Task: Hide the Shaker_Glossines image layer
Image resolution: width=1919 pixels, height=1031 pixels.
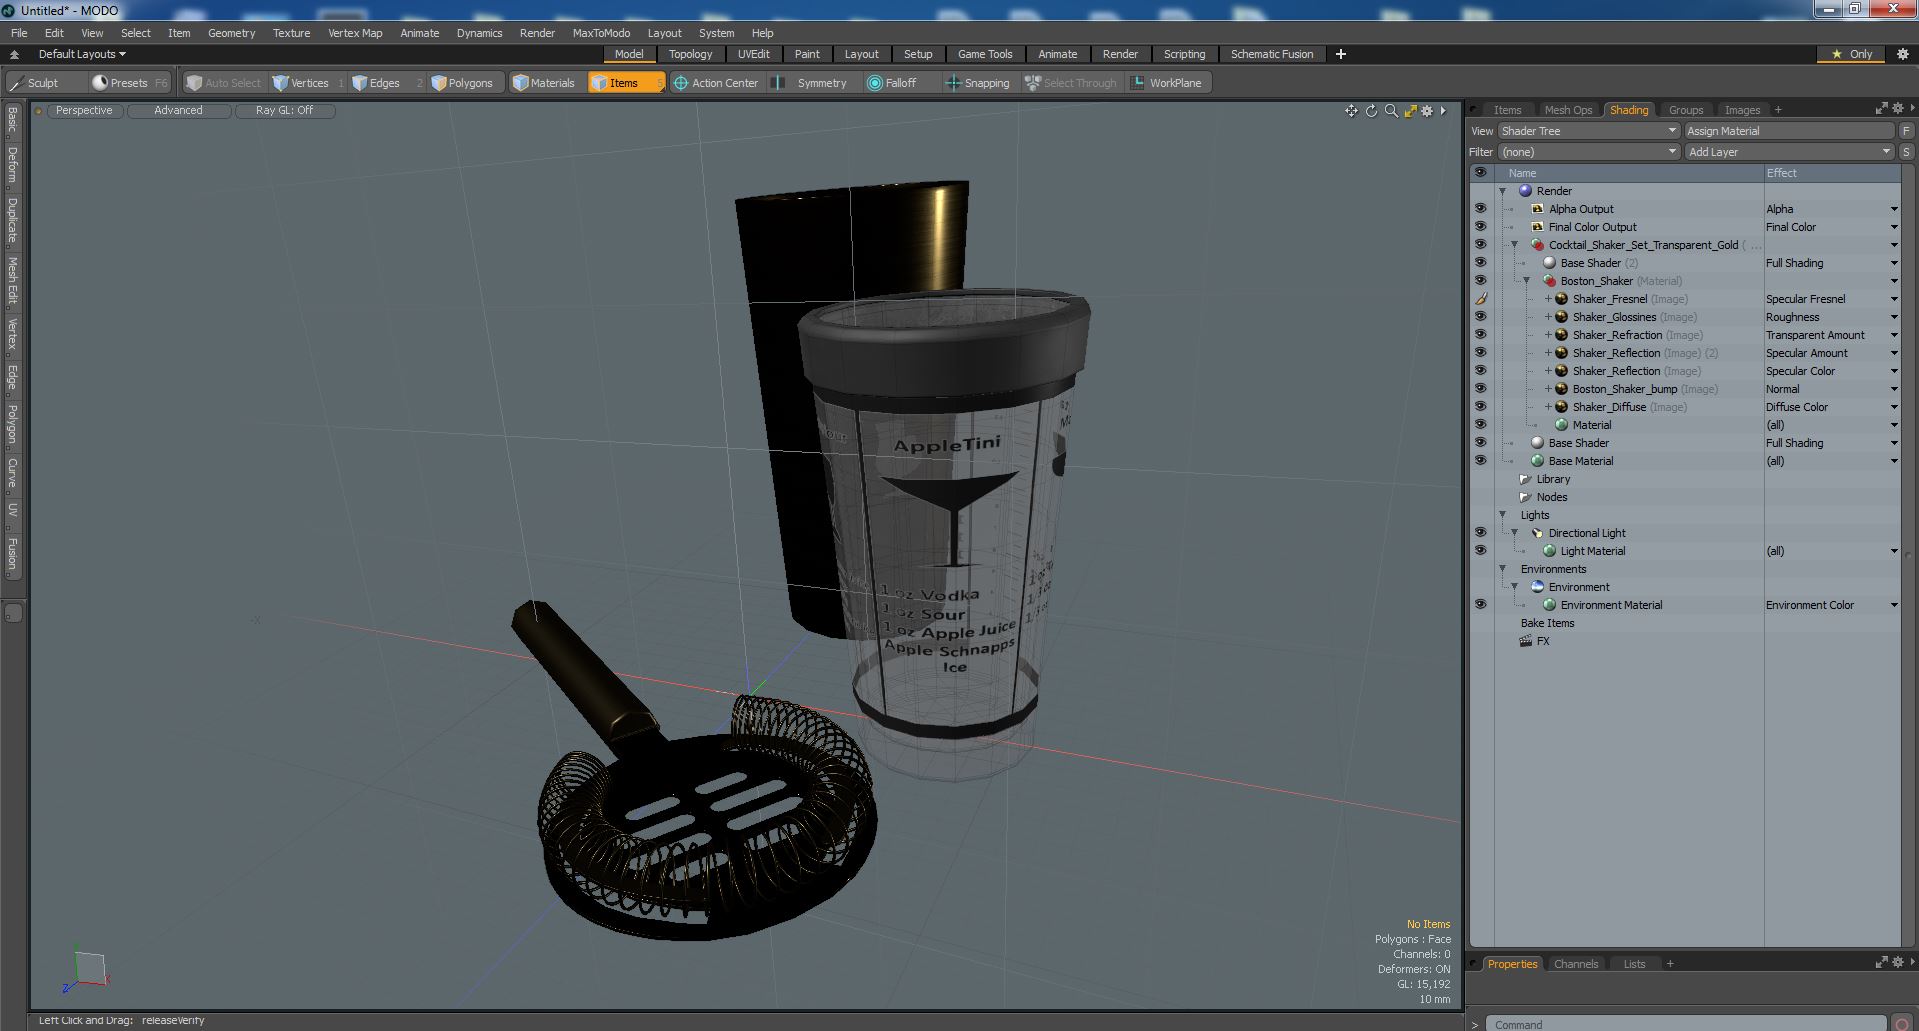Action: pos(1480,317)
